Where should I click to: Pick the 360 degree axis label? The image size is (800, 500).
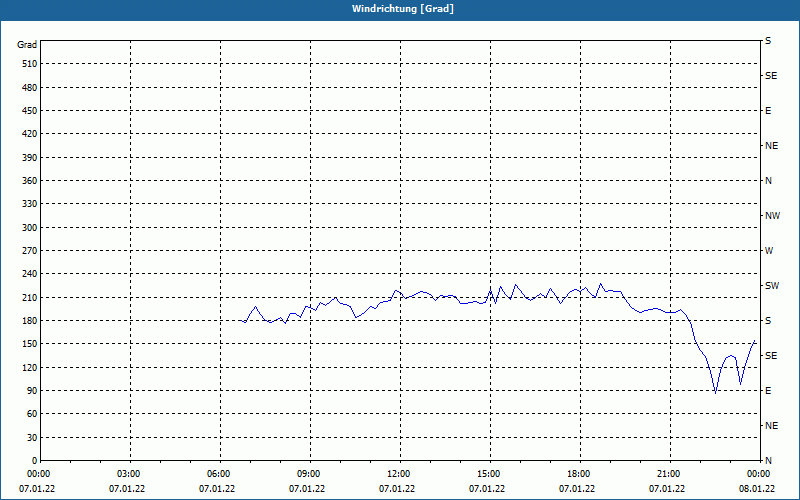tap(30, 181)
